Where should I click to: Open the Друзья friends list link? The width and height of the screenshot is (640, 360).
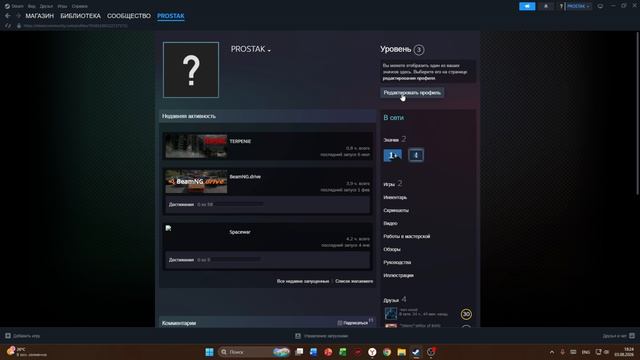point(391,300)
